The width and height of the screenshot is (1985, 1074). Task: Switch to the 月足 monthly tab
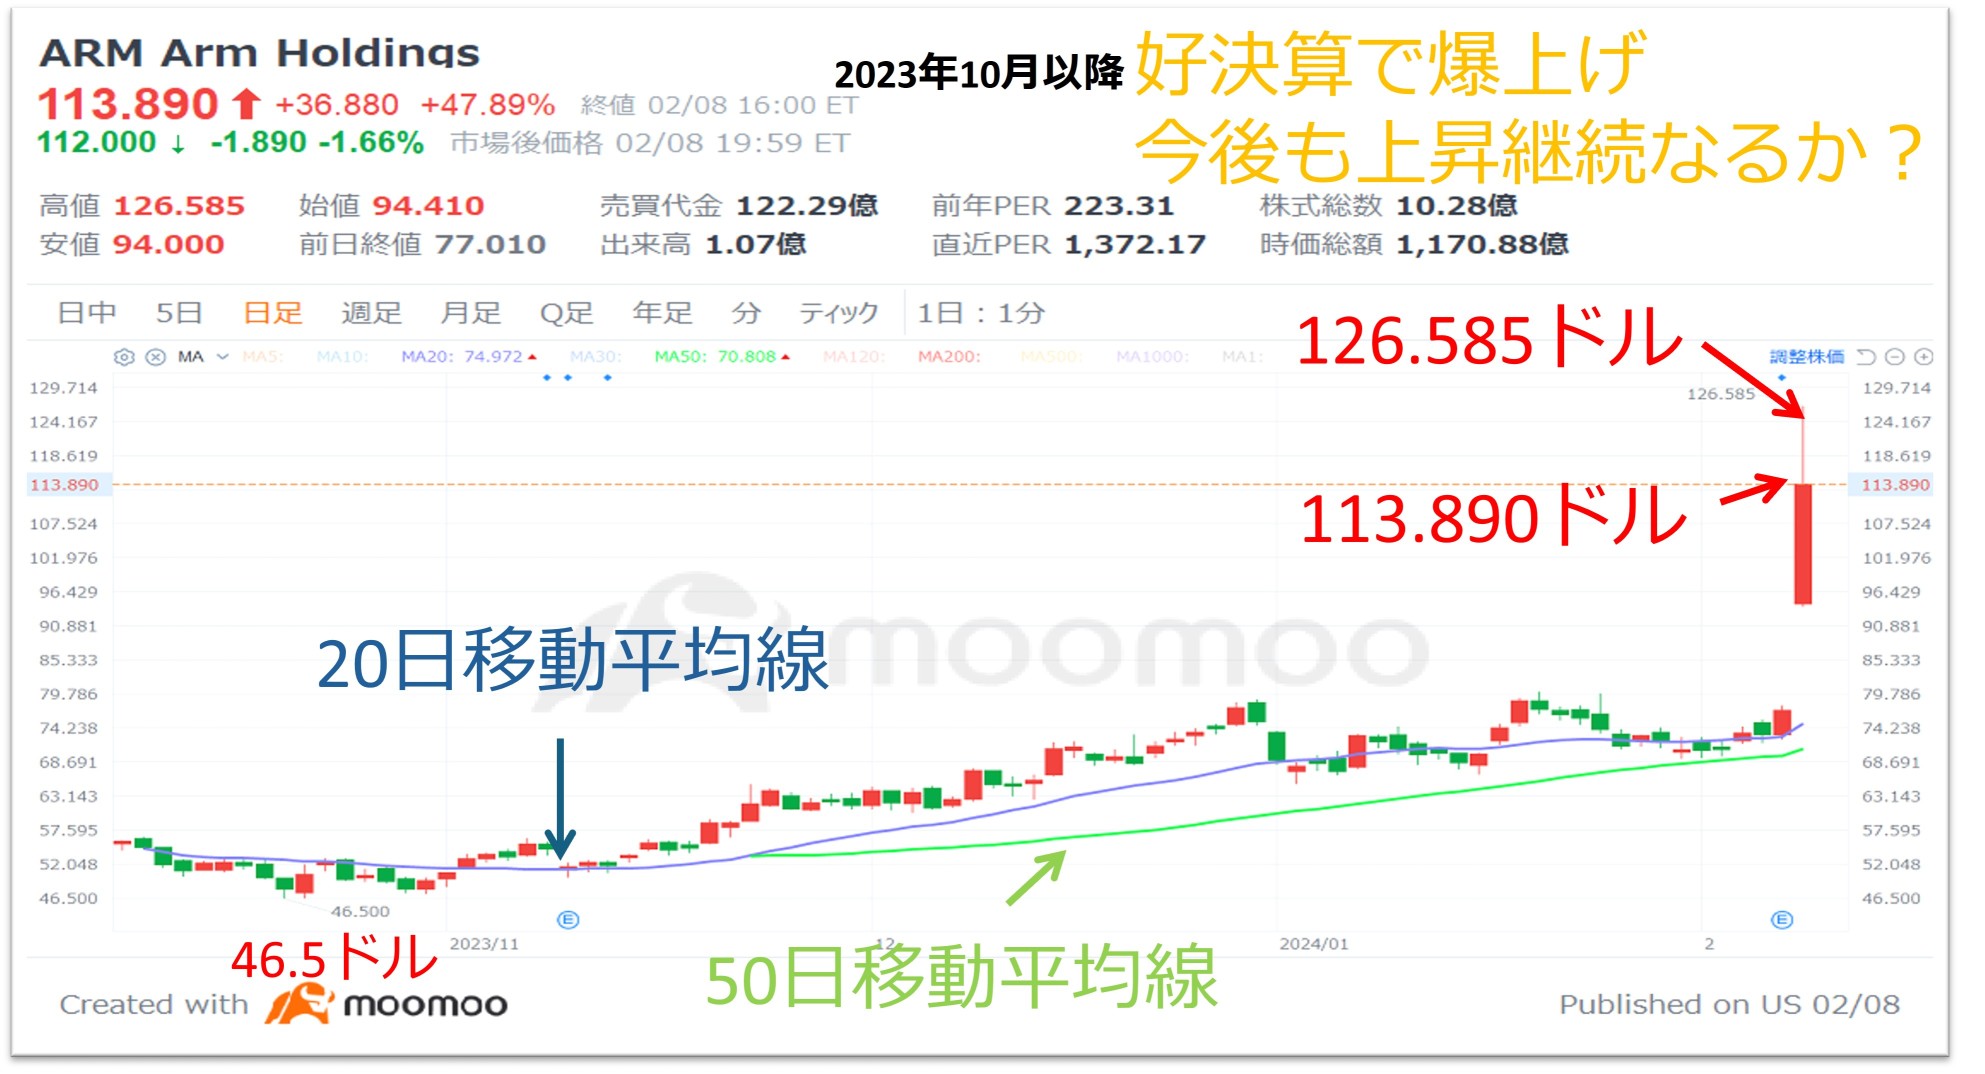[470, 313]
